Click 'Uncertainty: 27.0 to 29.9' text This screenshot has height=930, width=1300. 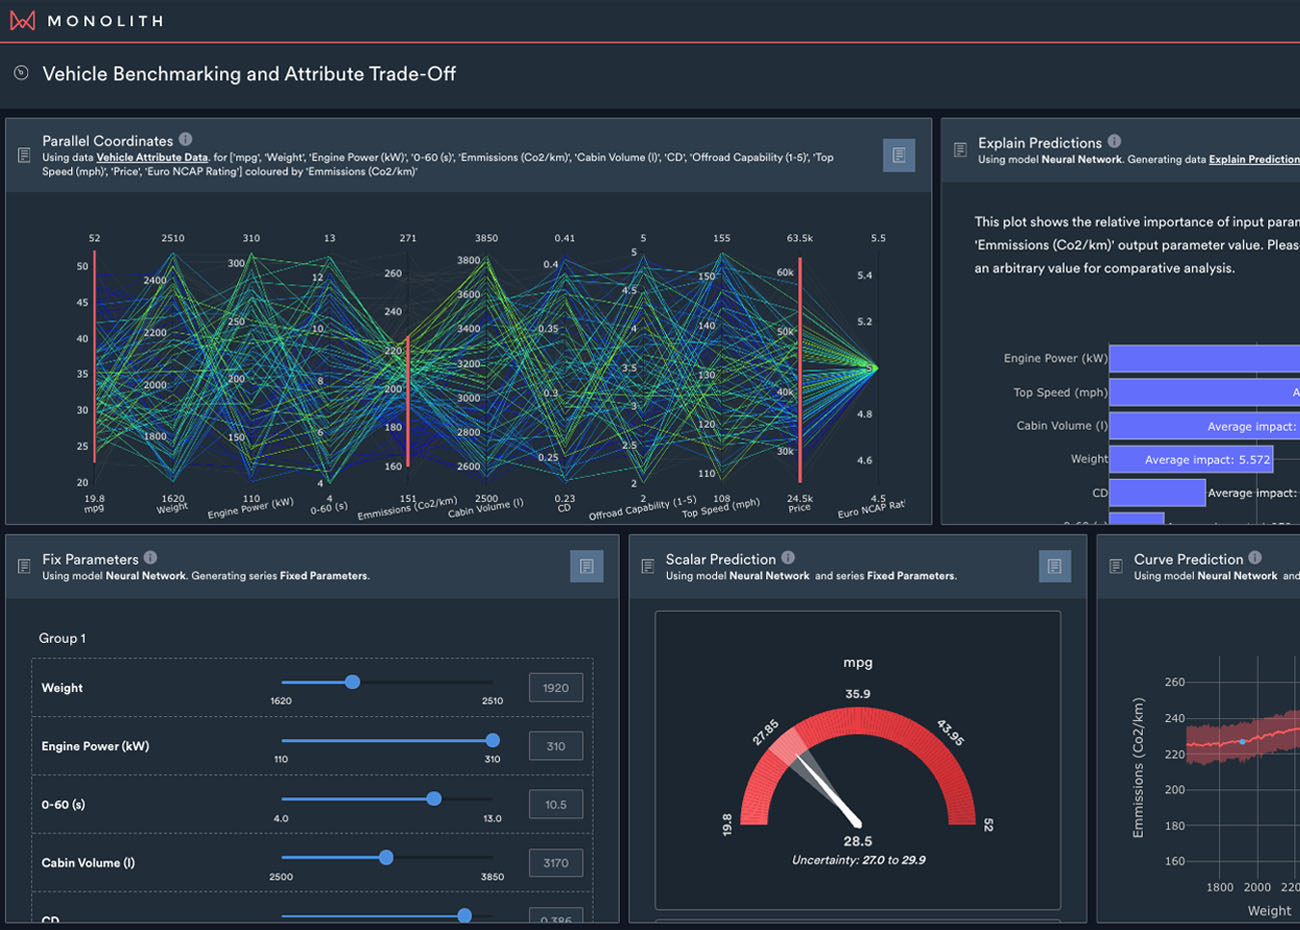pos(858,860)
